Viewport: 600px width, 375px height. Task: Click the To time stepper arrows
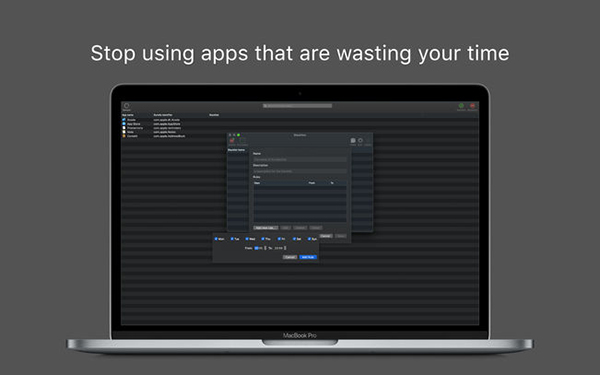[285, 248]
